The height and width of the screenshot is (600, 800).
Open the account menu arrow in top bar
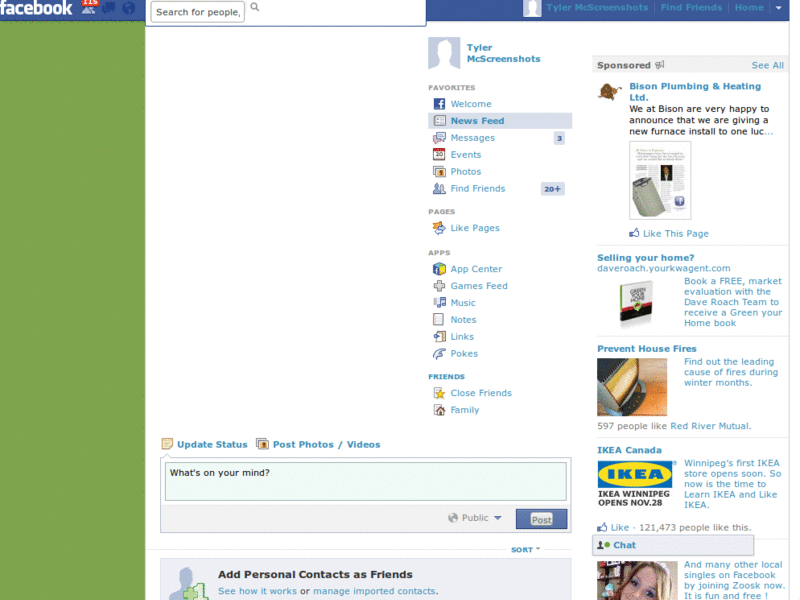click(x=779, y=8)
